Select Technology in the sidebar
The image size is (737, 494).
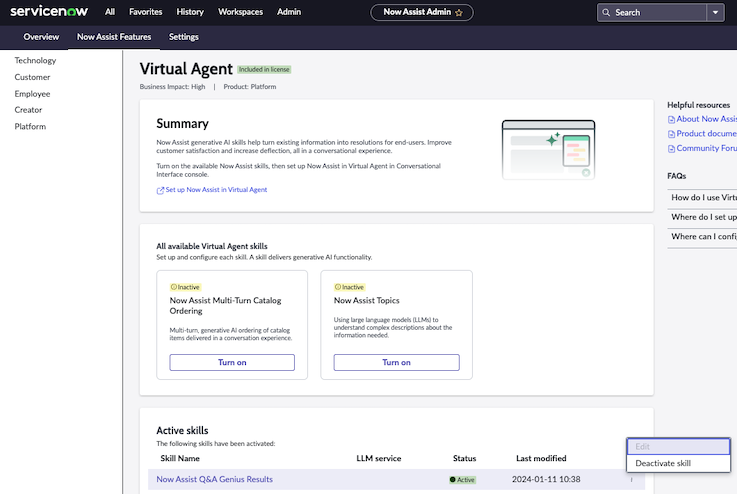35,60
